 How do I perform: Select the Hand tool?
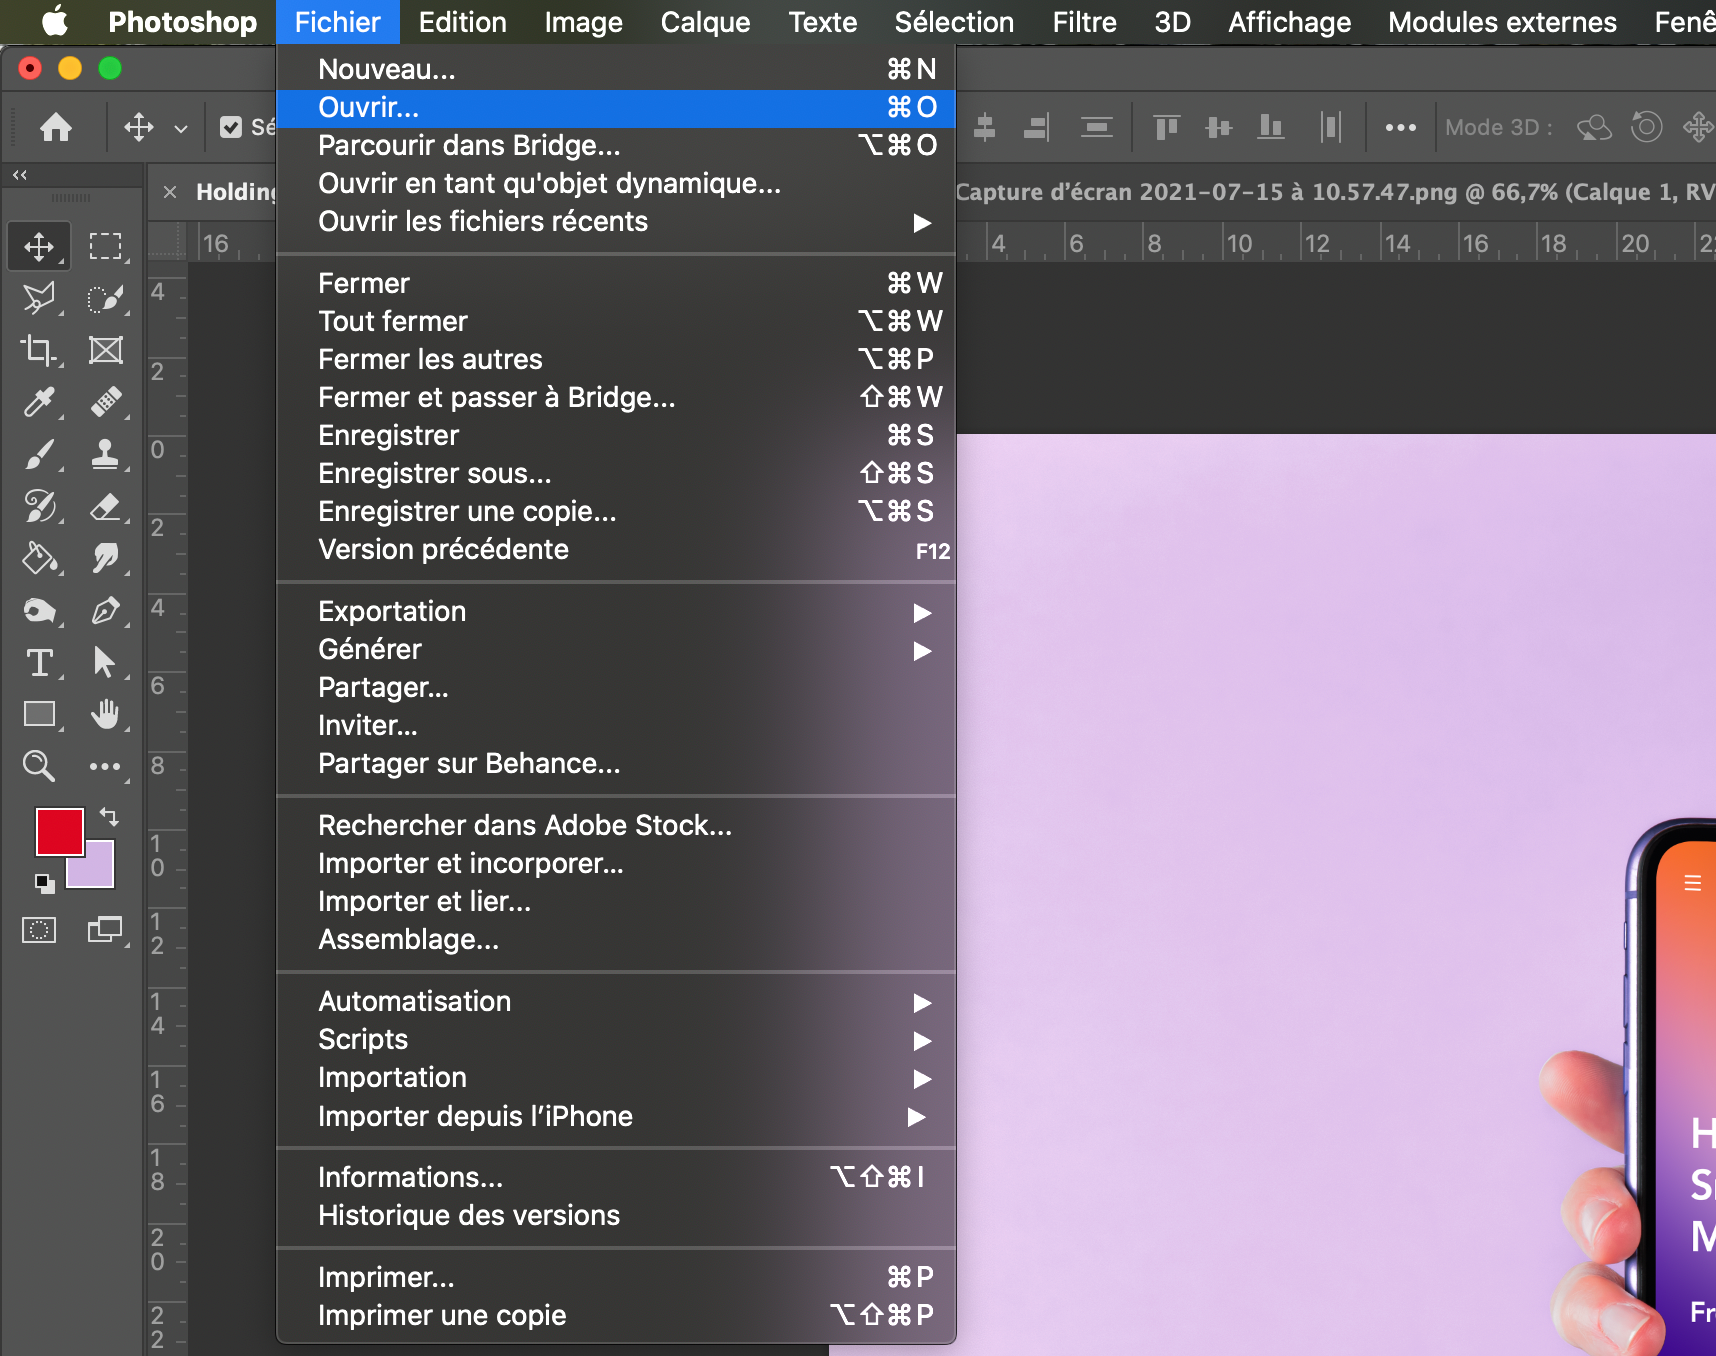coord(105,714)
